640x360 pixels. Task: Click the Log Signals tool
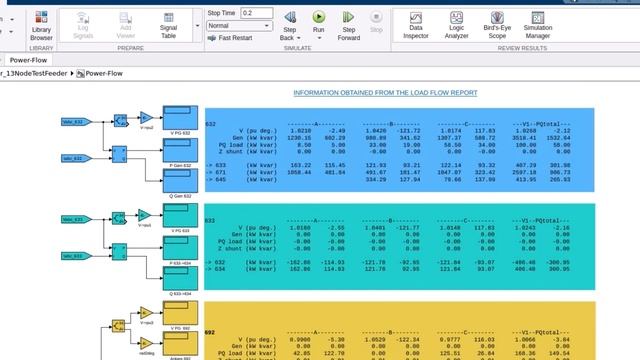pyautogui.click(x=83, y=25)
